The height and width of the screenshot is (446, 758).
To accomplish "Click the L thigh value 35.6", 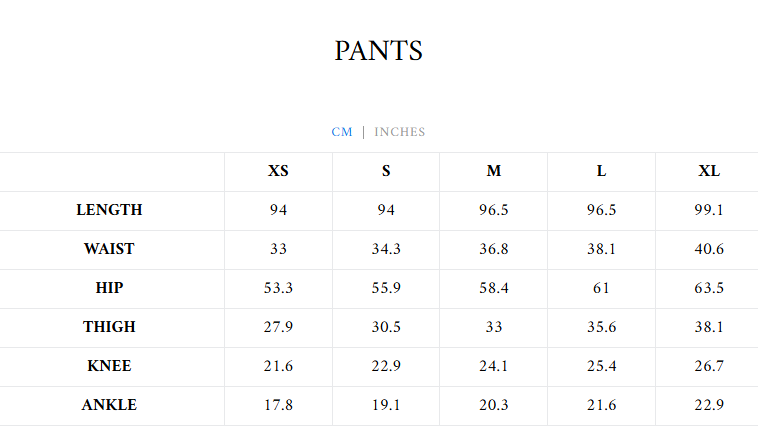I will point(601,327).
